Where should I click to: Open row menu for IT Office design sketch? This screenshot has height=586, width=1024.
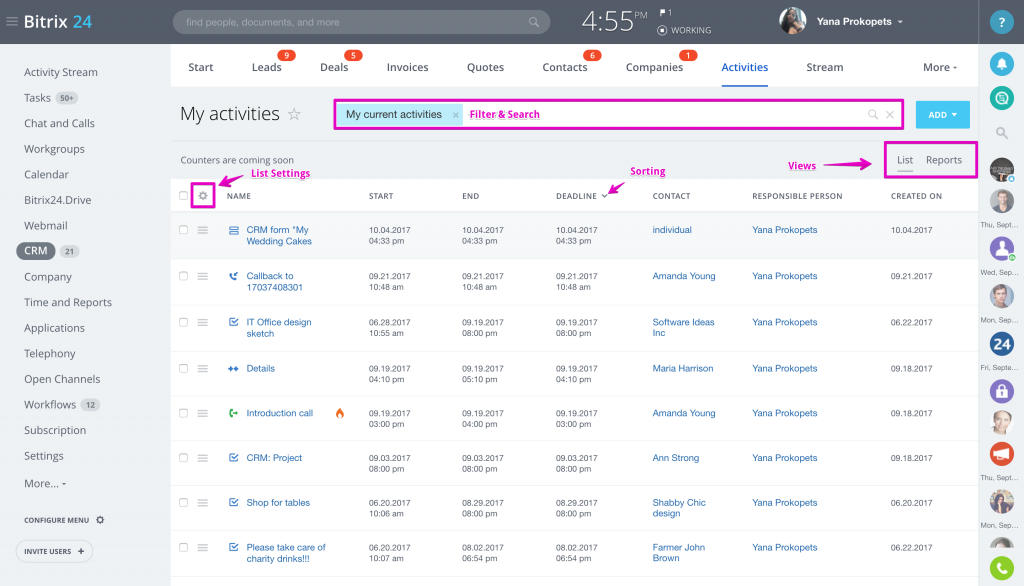(202, 323)
